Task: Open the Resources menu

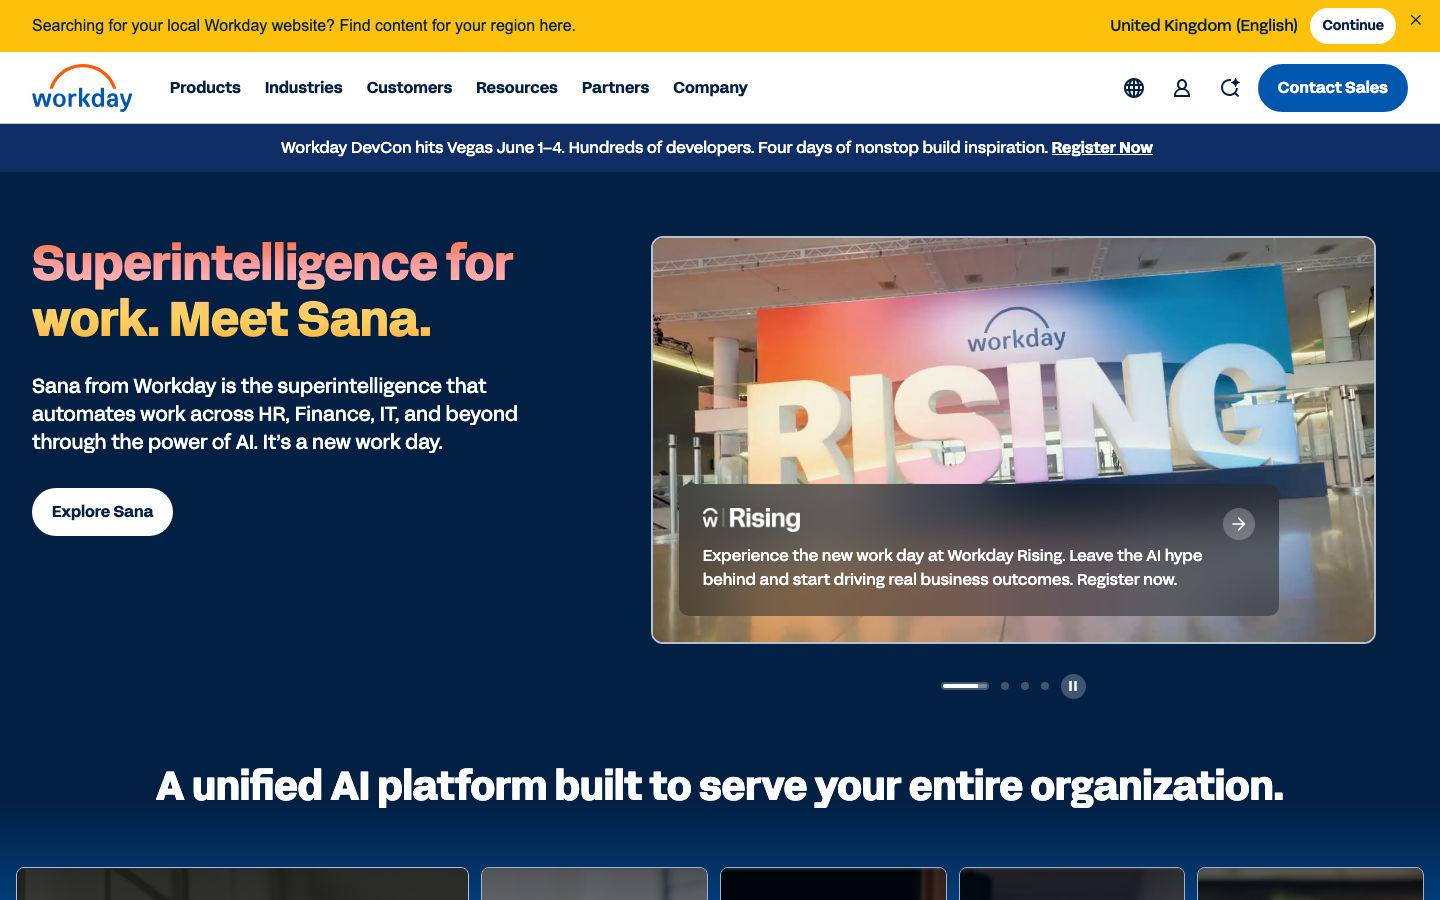Action: (517, 88)
